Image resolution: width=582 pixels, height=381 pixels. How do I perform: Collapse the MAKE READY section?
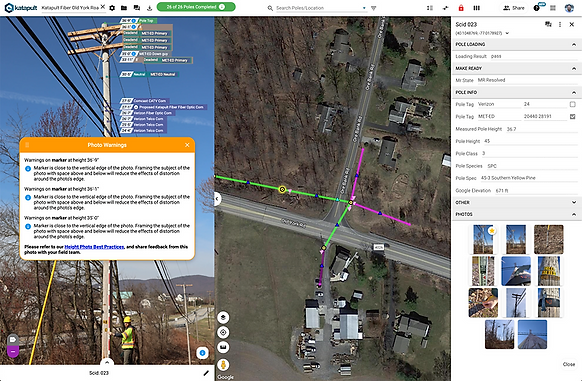click(574, 69)
